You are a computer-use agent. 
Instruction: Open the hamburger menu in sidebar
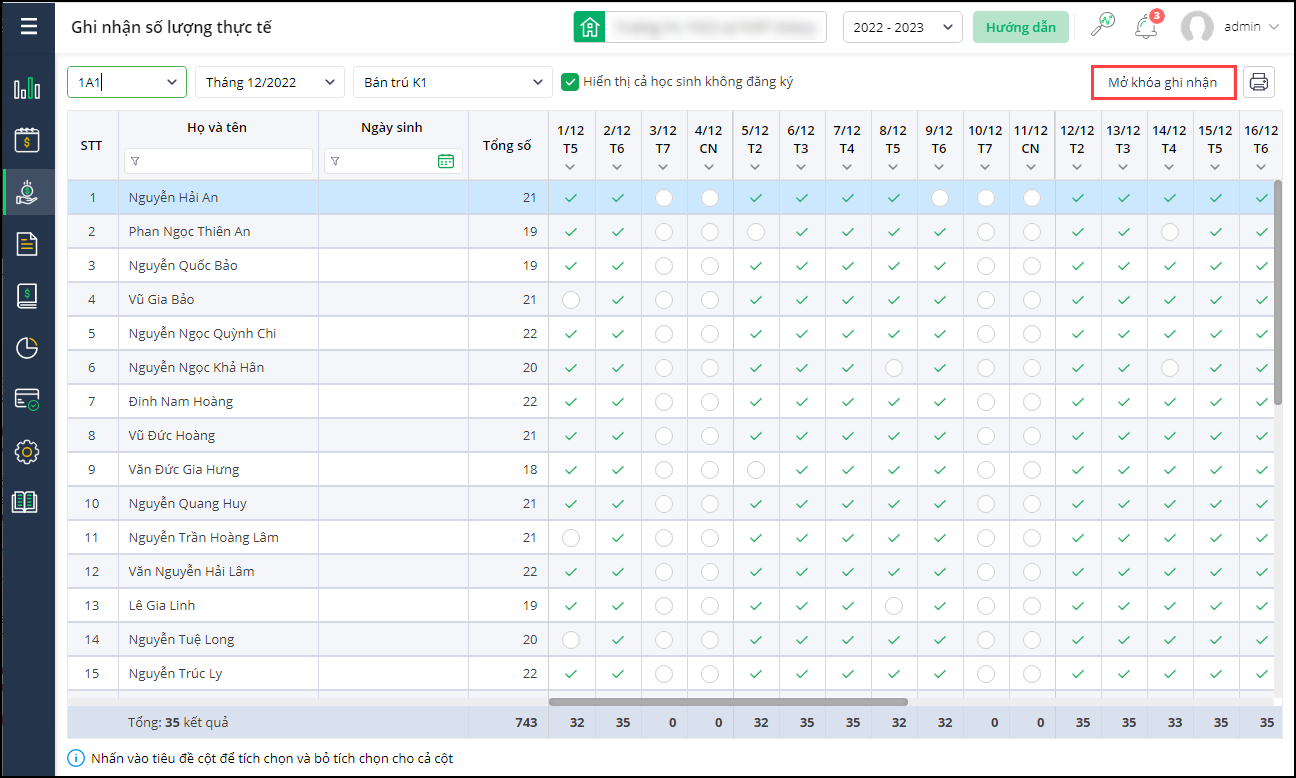[x=28, y=27]
